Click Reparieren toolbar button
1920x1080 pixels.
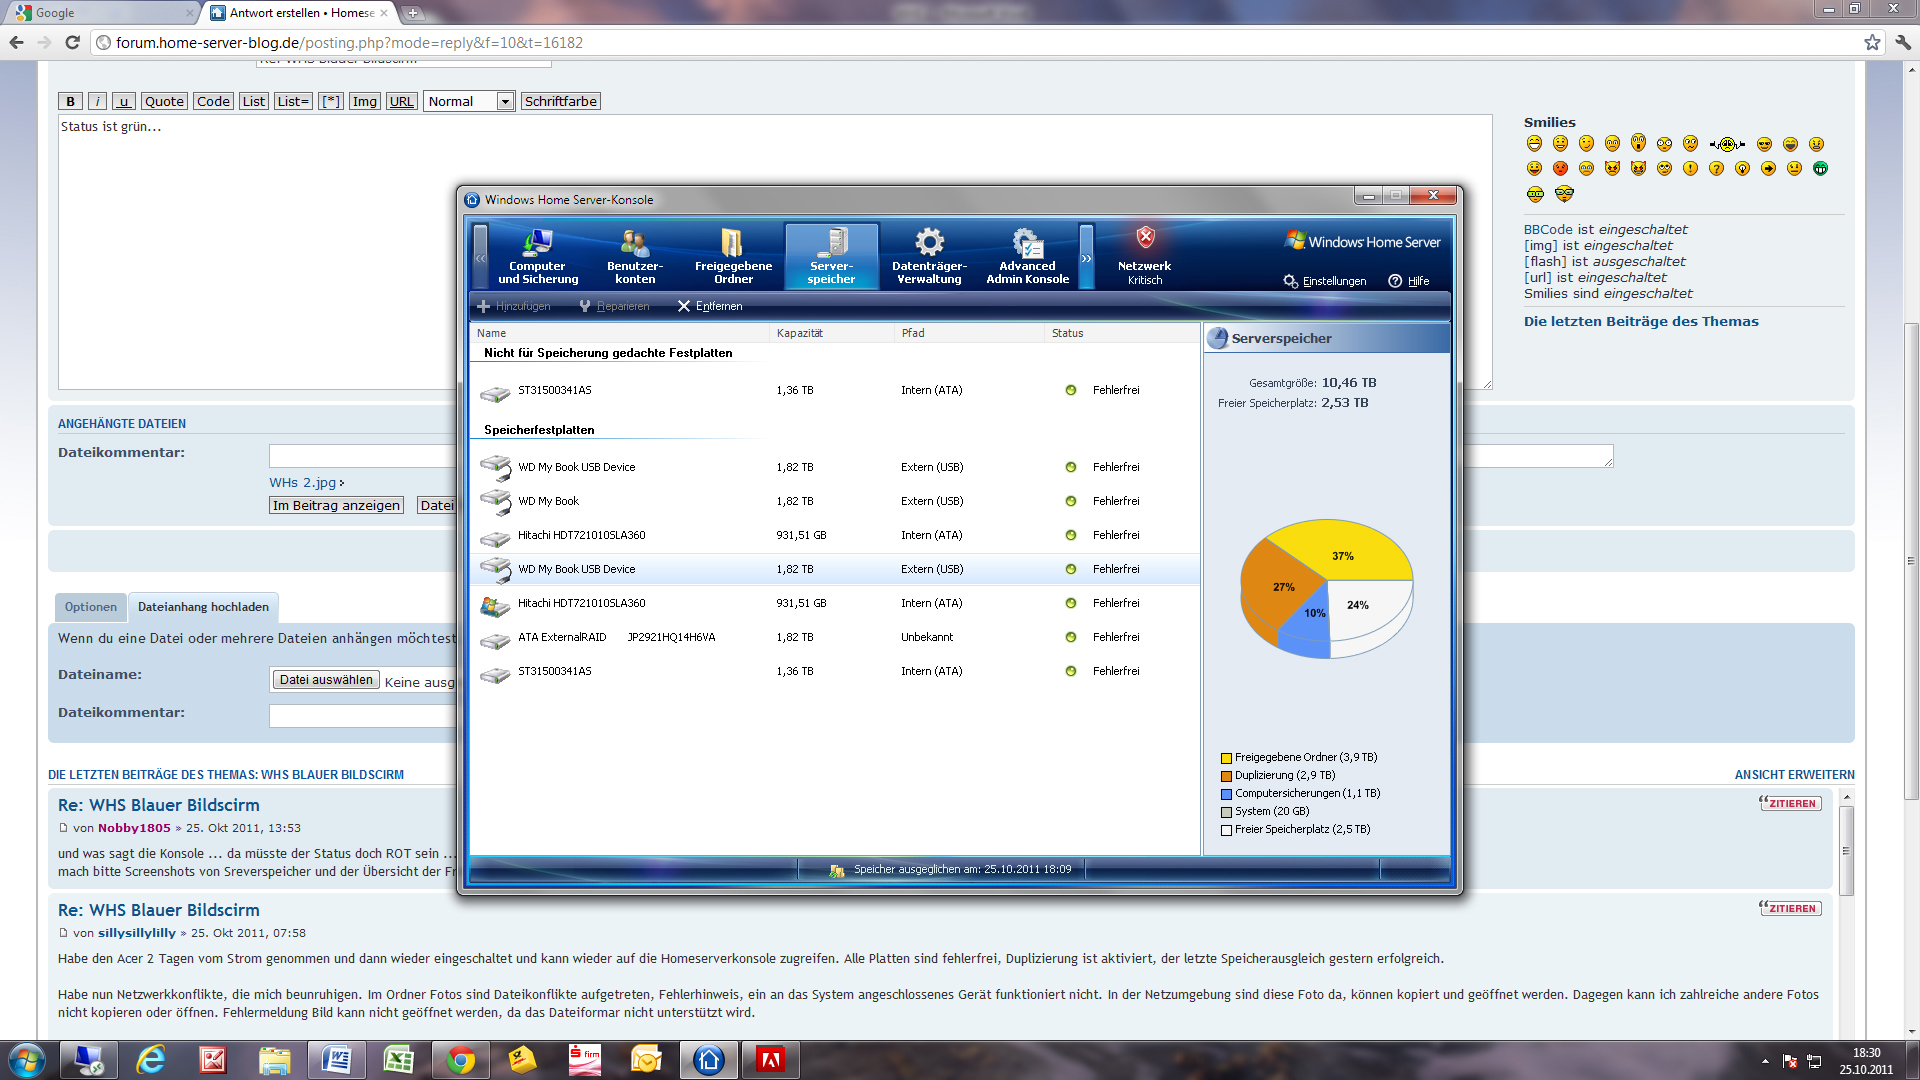pos(614,306)
